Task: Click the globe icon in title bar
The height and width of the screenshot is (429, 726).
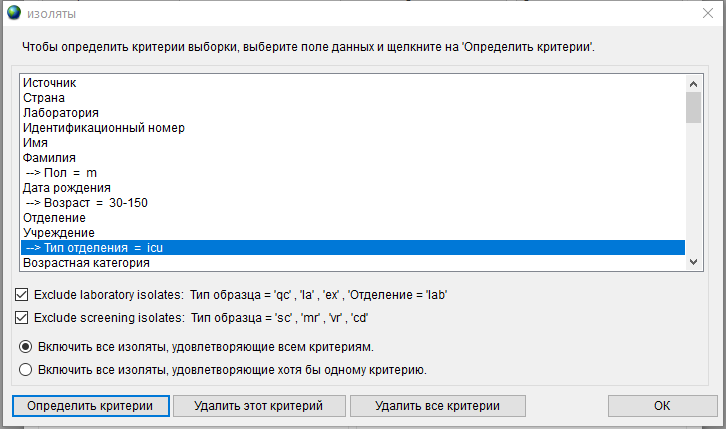Action: [x=14, y=13]
